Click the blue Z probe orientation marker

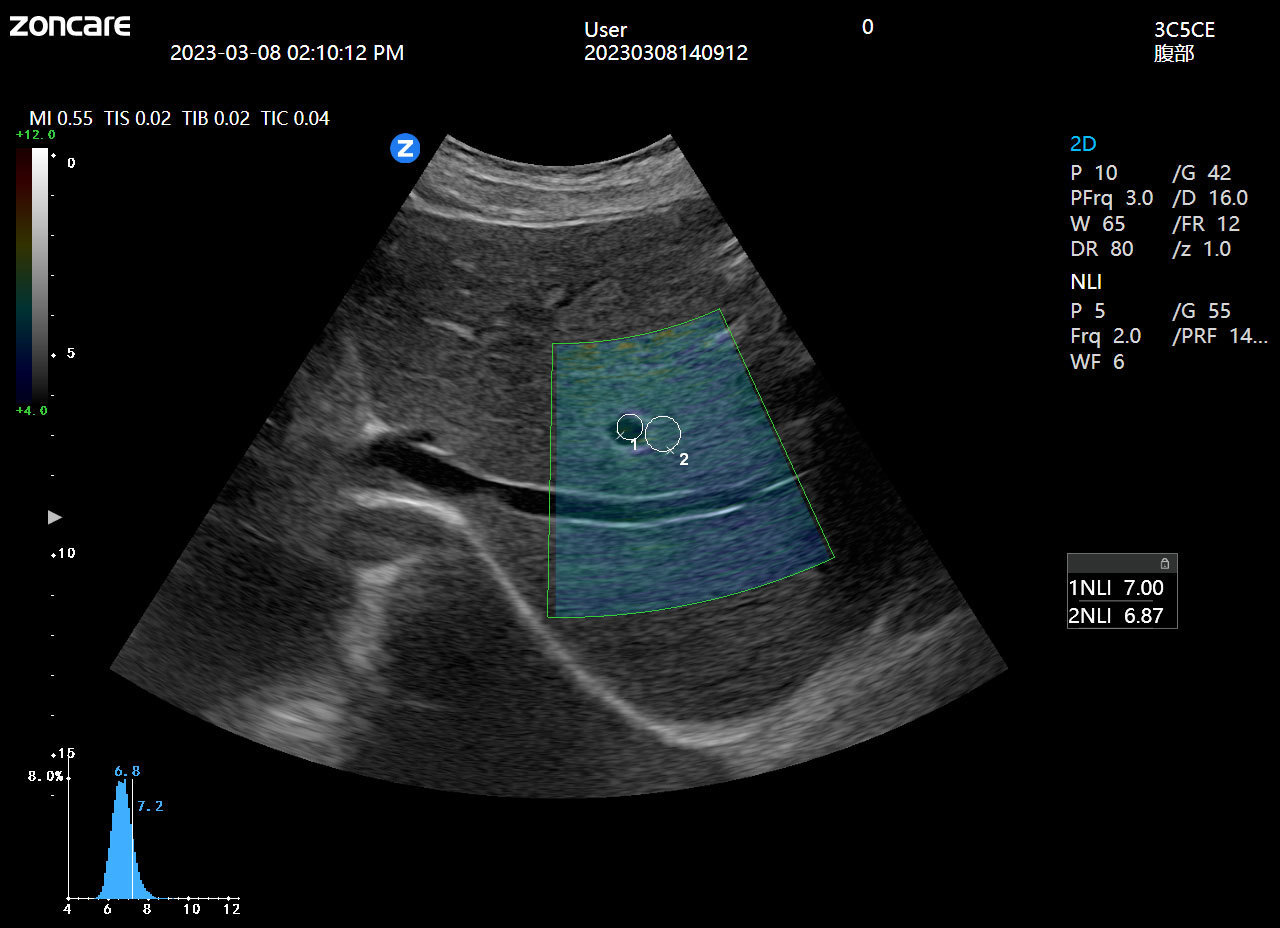405,149
